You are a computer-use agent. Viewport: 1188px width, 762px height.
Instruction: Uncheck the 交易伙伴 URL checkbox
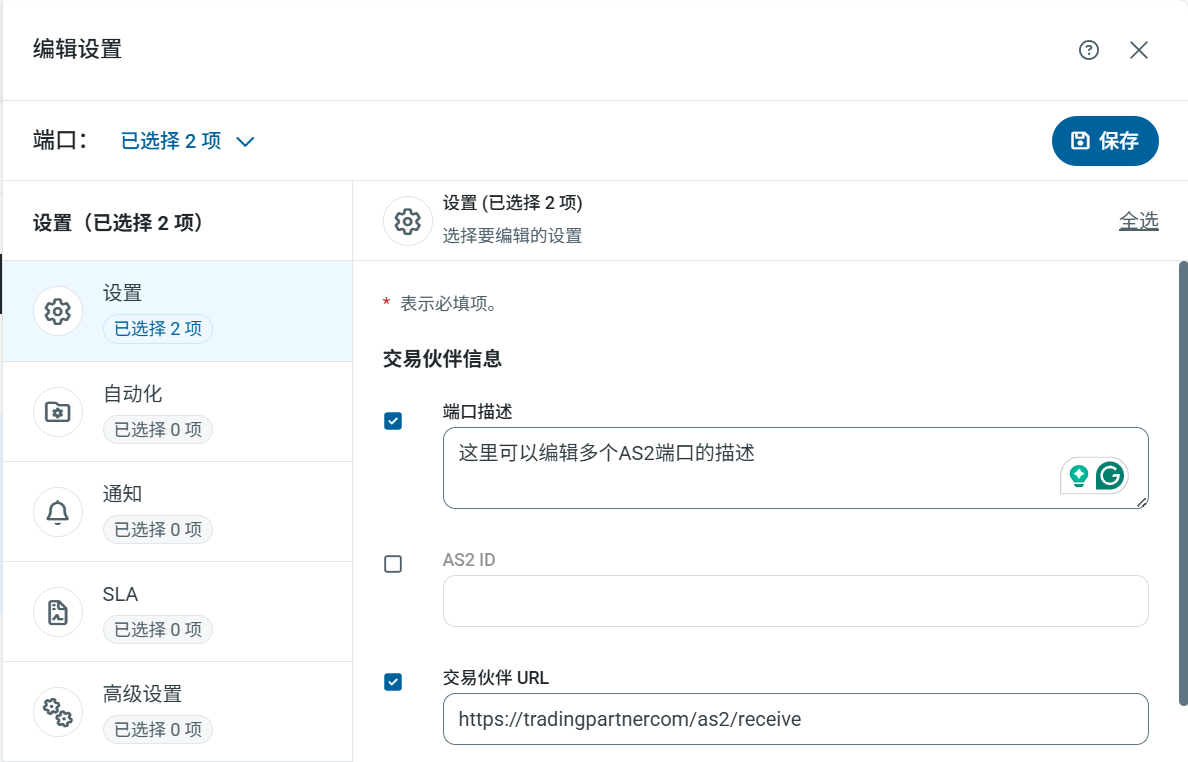[393, 682]
